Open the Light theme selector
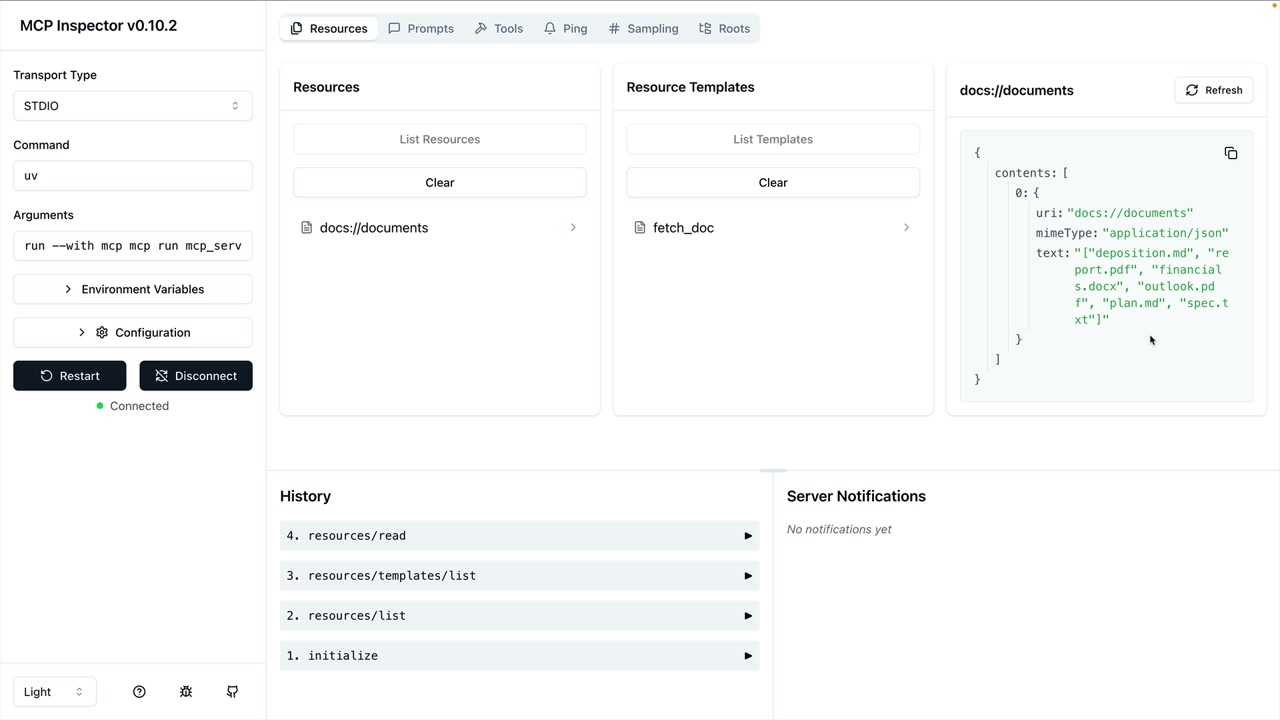The height and width of the screenshot is (720, 1280). click(54, 692)
